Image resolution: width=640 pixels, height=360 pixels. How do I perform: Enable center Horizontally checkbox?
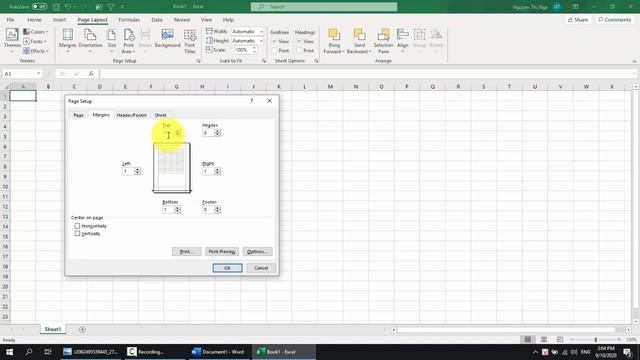(77, 226)
